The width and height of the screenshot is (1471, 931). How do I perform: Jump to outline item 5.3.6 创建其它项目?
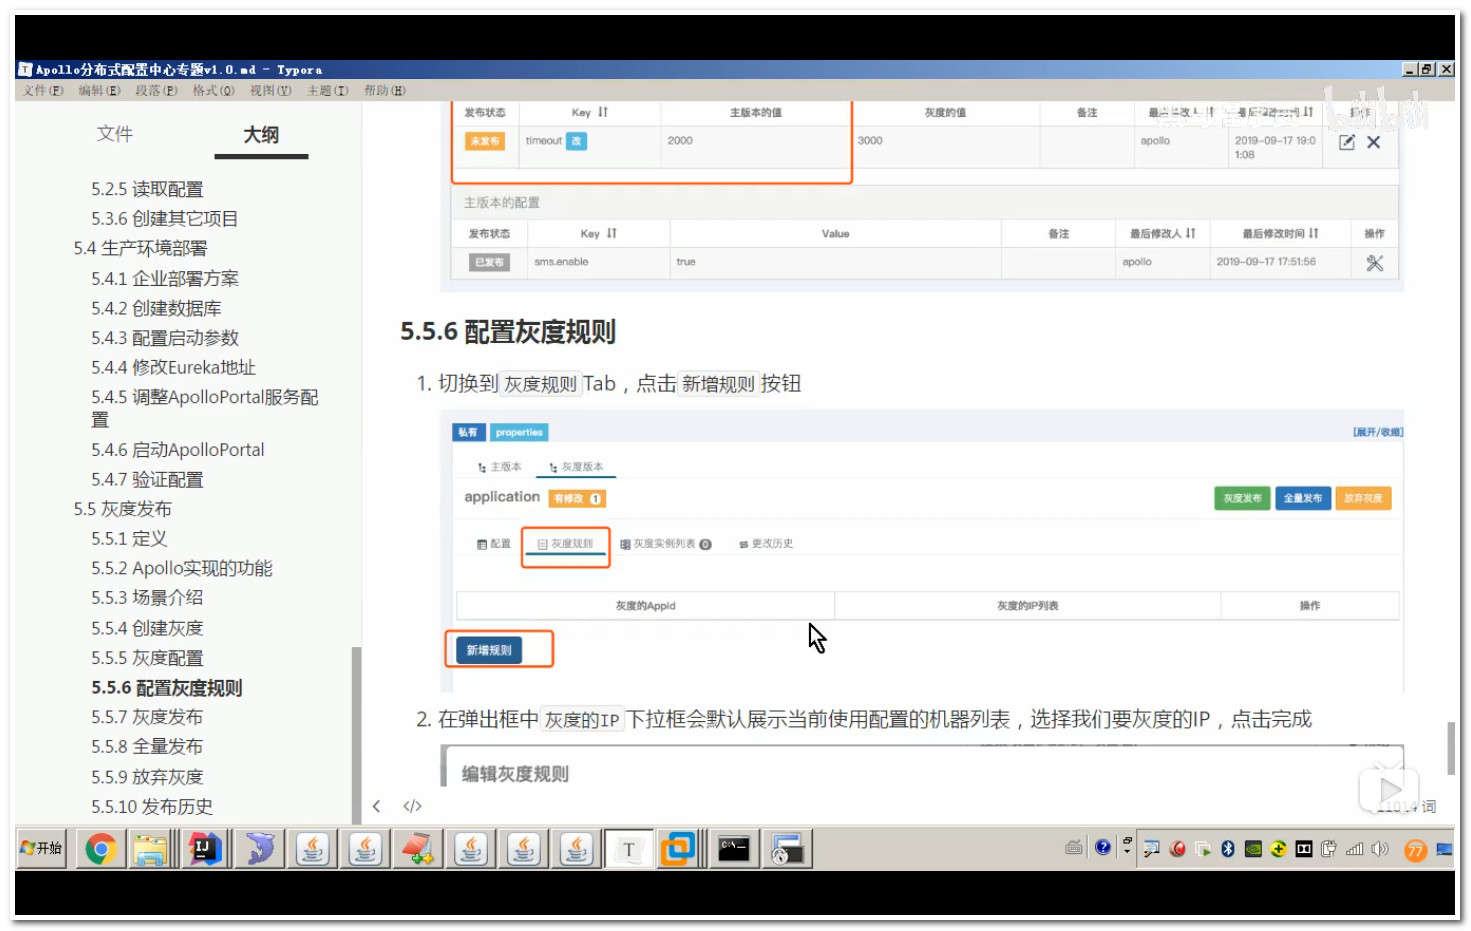(x=164, y=219)
